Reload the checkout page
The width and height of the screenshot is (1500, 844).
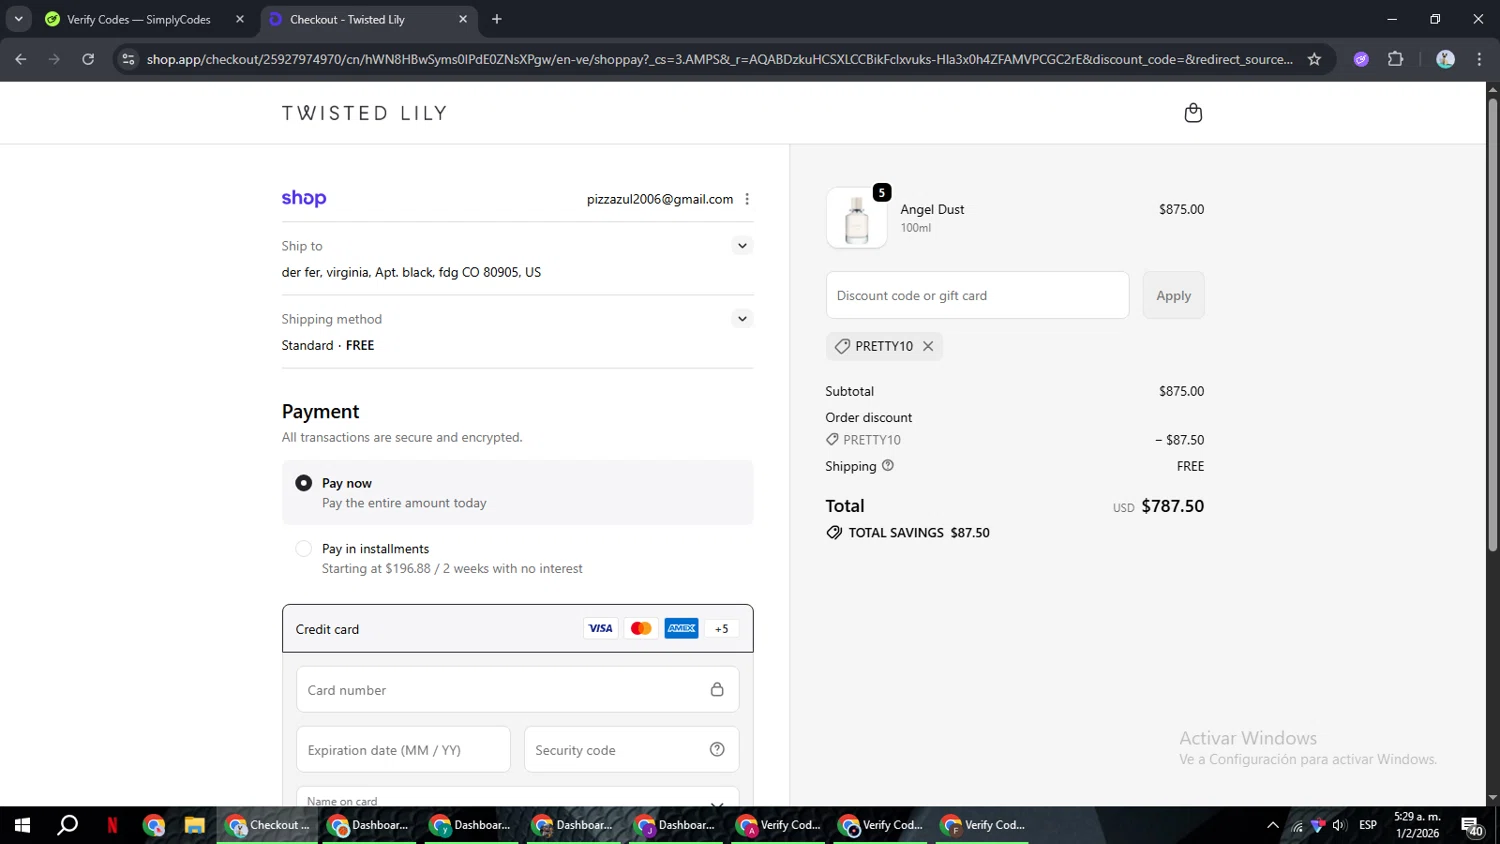pyautogui.click(x=88, y=59)
